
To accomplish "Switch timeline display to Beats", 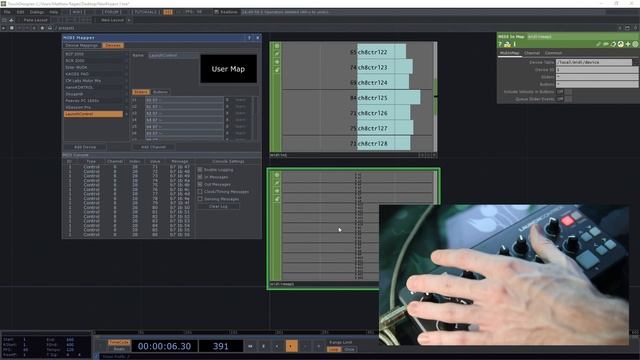I will coord(119,349).
